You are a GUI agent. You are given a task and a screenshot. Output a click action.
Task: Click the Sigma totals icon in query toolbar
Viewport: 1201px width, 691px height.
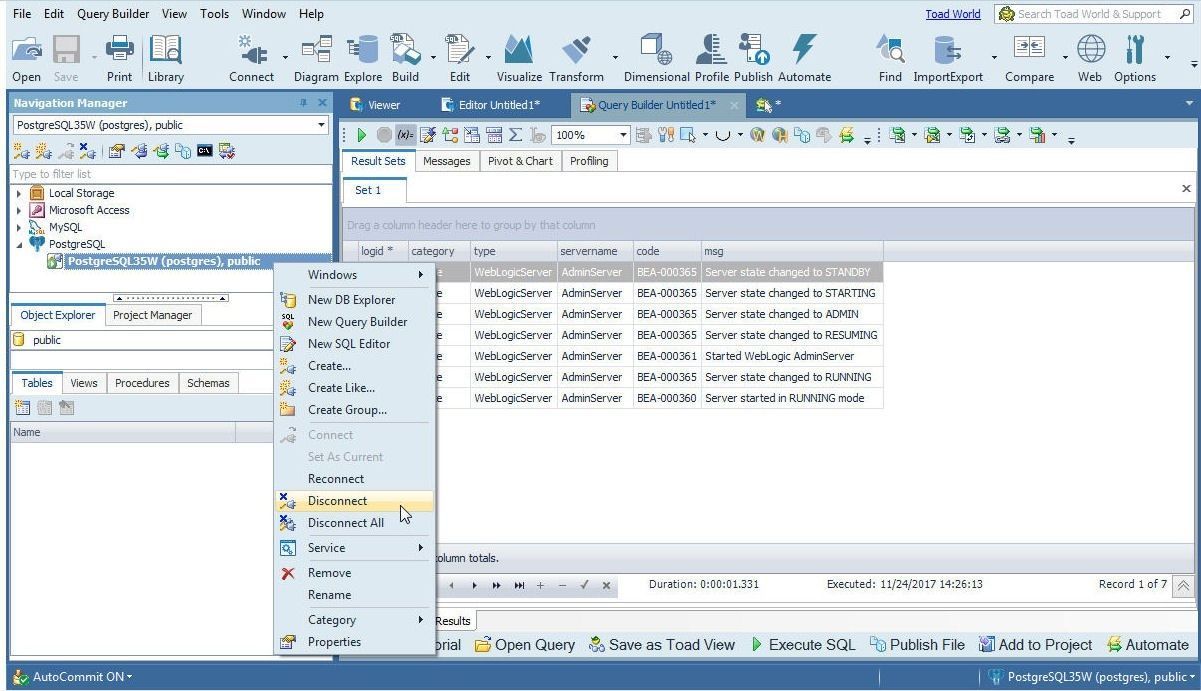[515, 135]
